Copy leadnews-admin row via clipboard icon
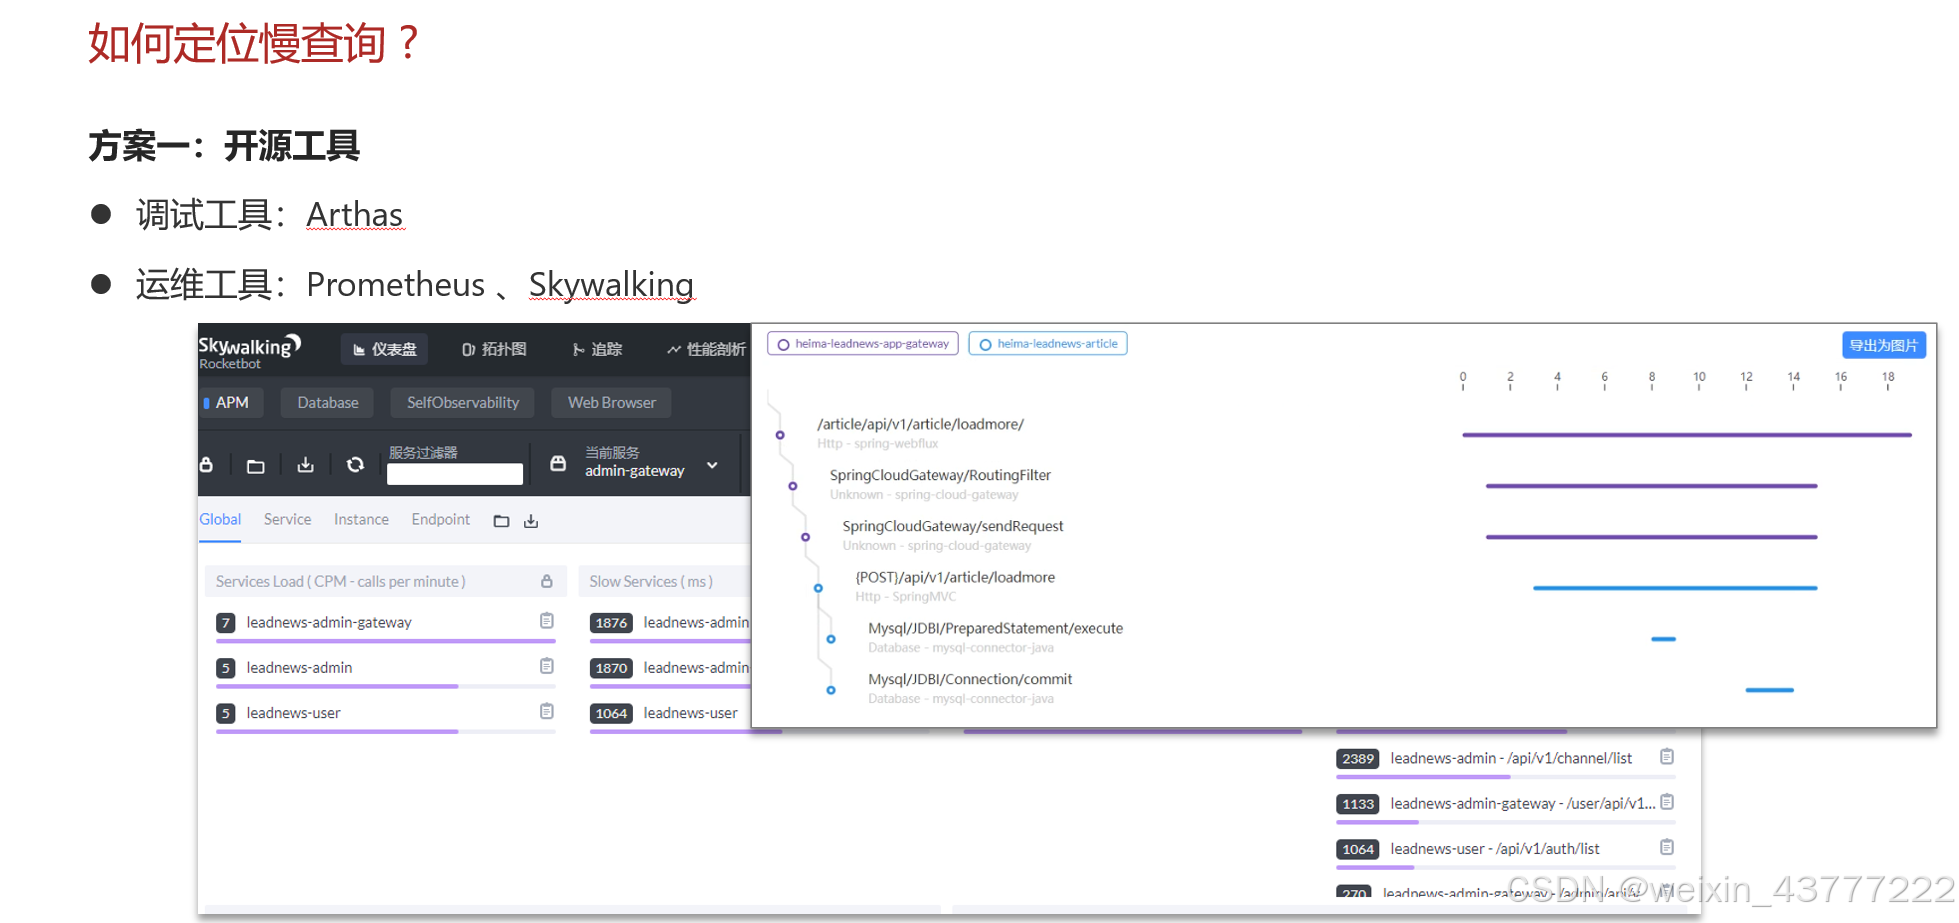 point(547,666)
